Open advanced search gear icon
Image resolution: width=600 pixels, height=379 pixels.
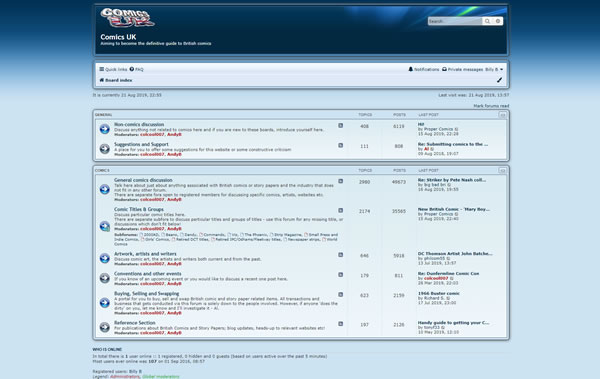(x=498, y=21)
